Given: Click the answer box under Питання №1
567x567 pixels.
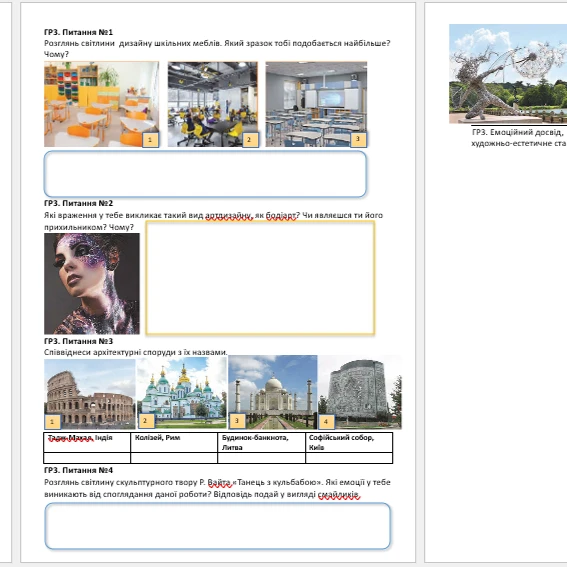Looking at the screenshot, I should click(205, 174).
